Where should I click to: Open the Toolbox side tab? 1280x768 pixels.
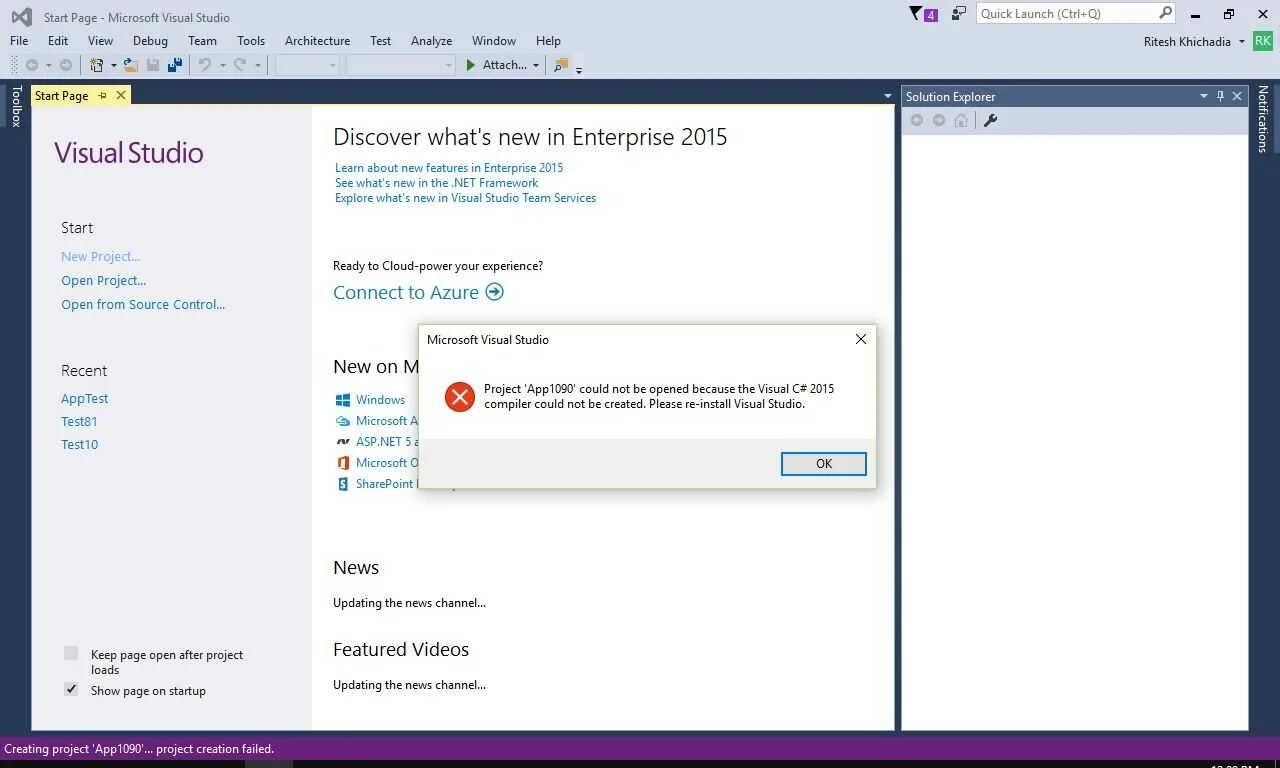tap(15, 106)
